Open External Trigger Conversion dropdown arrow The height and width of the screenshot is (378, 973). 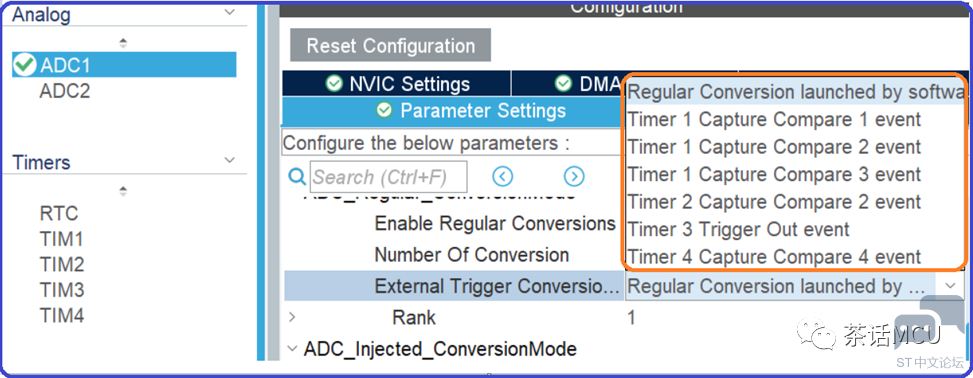[951, 286]
